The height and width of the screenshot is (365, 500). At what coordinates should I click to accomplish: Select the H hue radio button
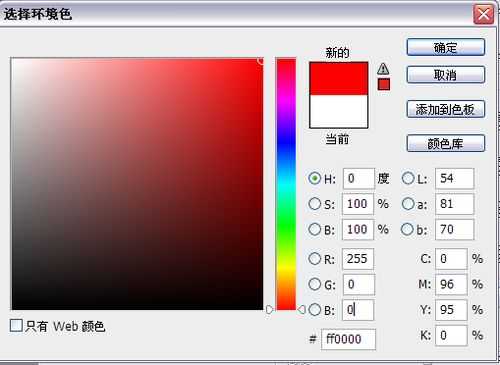point(315,178)
